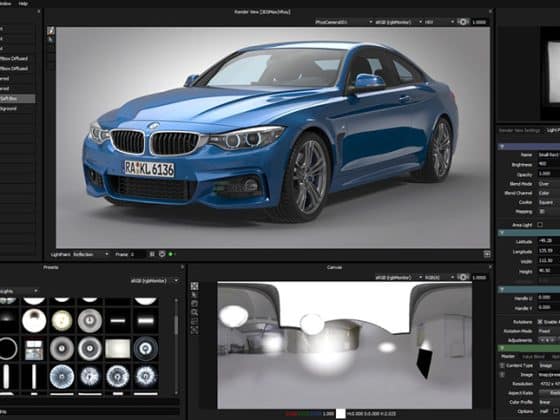Open the Canvas sRGB LightMonitor dropdown
Screen dimensions: 560x420
398,278
